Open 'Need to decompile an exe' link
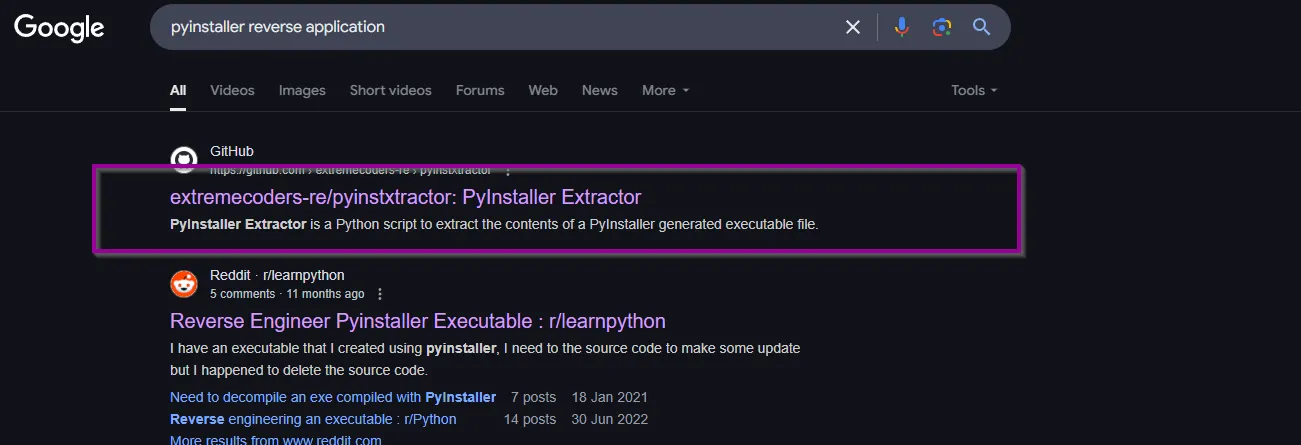1301x445 pixels. (333, 397)
